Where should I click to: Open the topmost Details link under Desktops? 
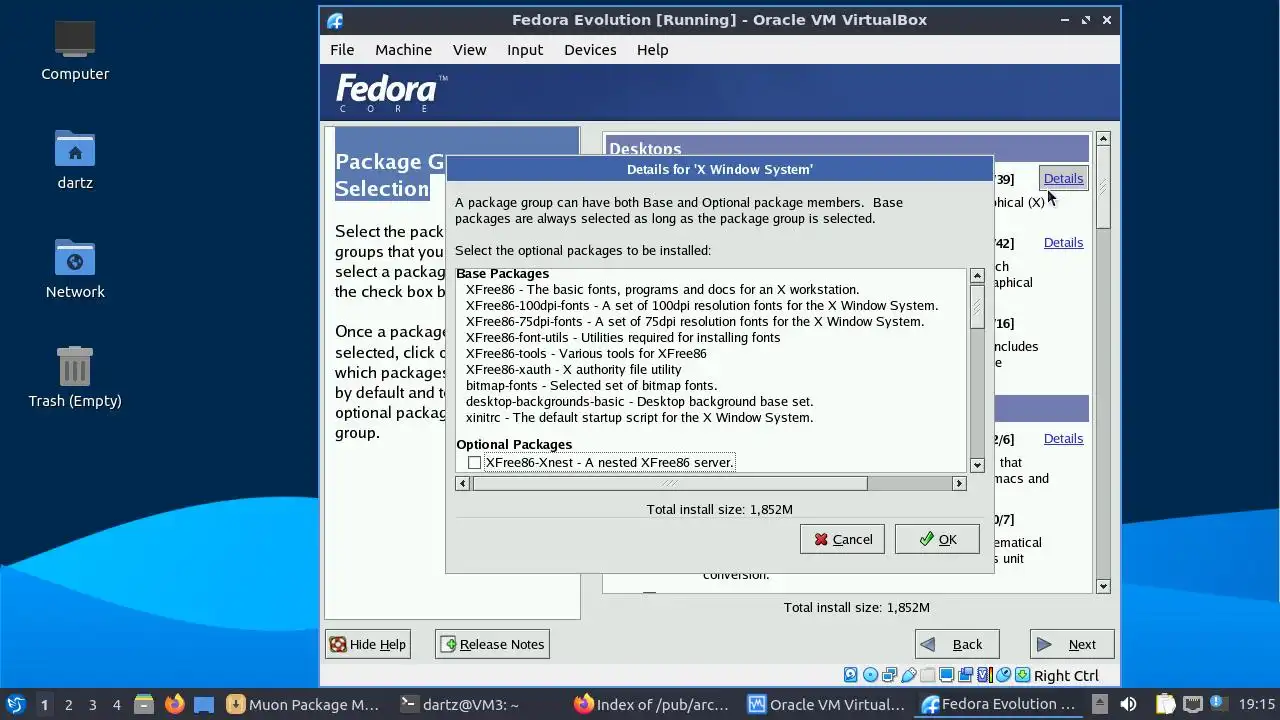[x=1063, y=178]
